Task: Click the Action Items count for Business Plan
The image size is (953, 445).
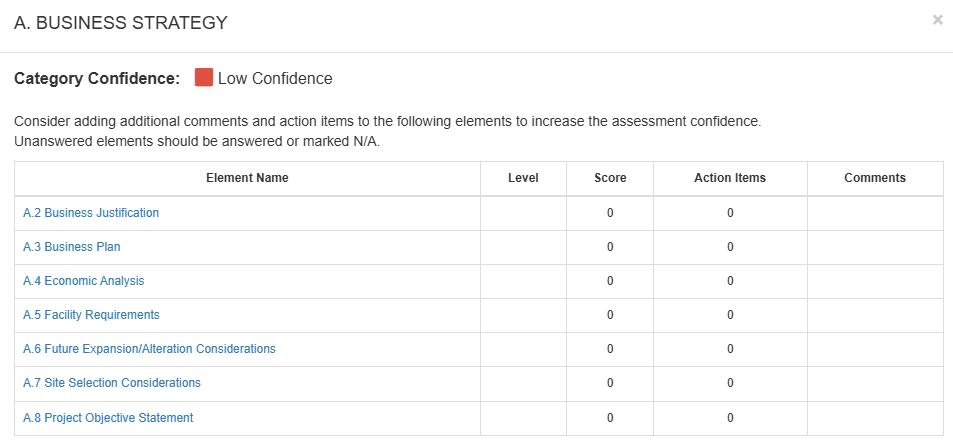Action: 730,247
